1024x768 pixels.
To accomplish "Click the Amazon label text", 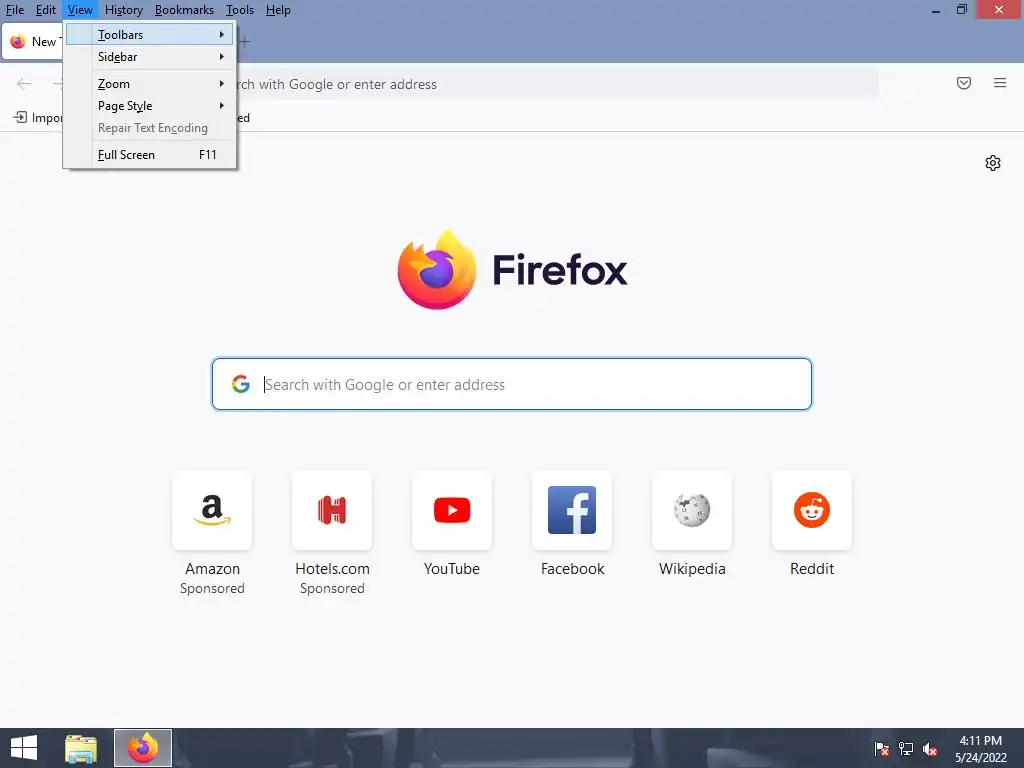I will 212,569.
